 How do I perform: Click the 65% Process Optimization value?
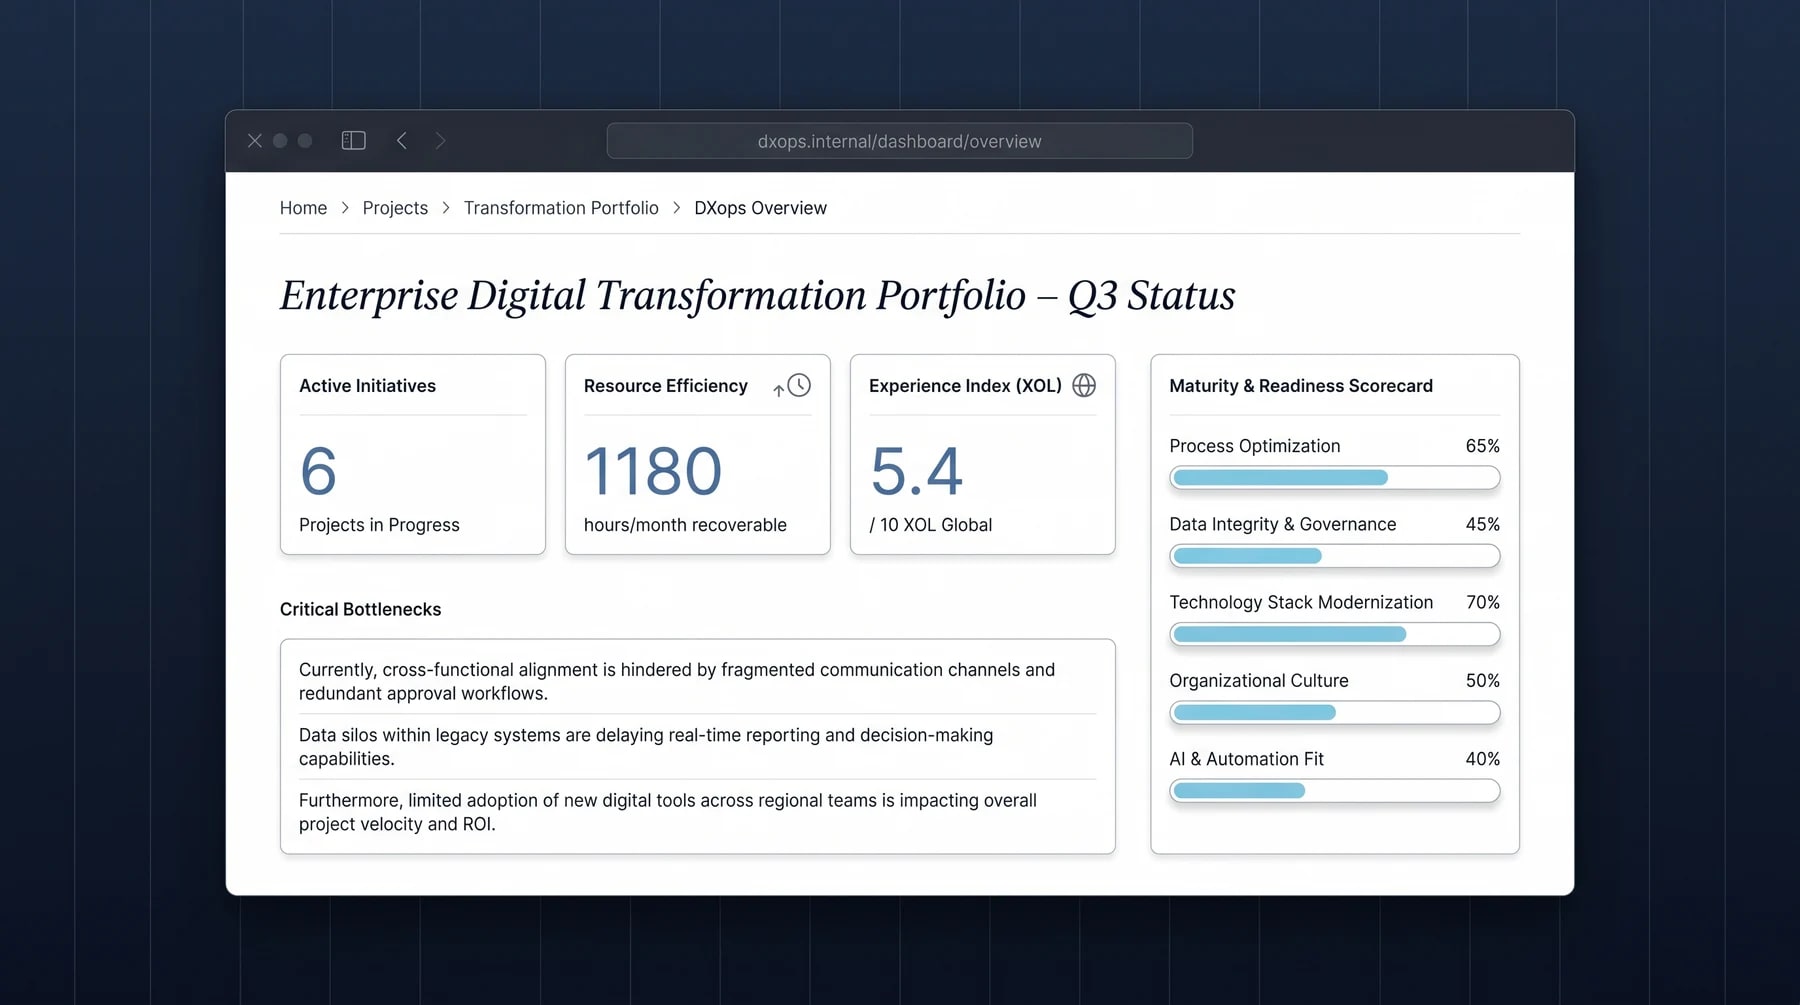pos(1482,446)
